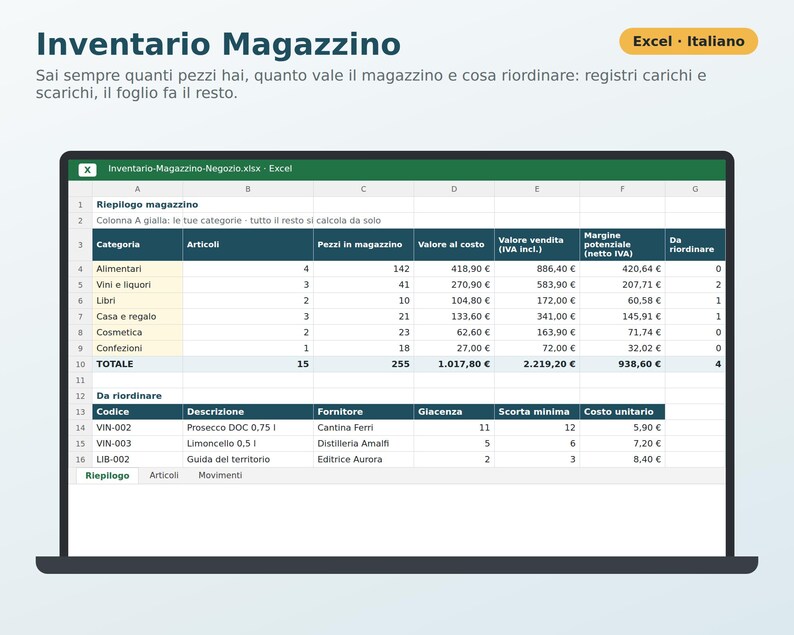Select column A header
The image size is (794, 635).
click(137, 189)
